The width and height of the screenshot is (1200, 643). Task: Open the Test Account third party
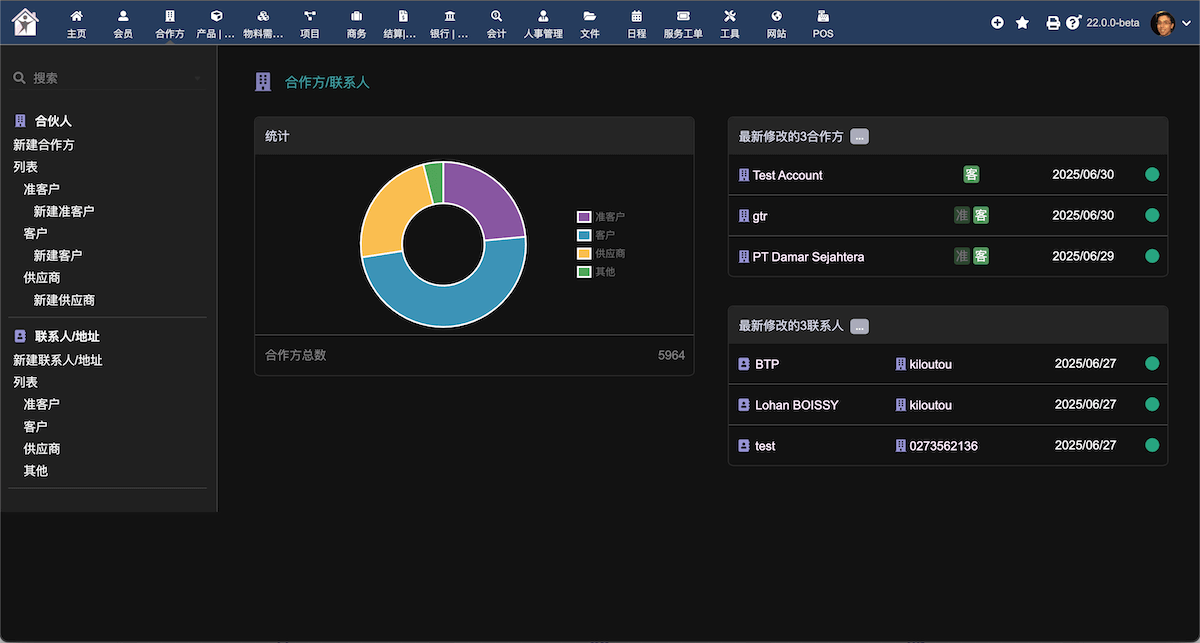(787, 175)
